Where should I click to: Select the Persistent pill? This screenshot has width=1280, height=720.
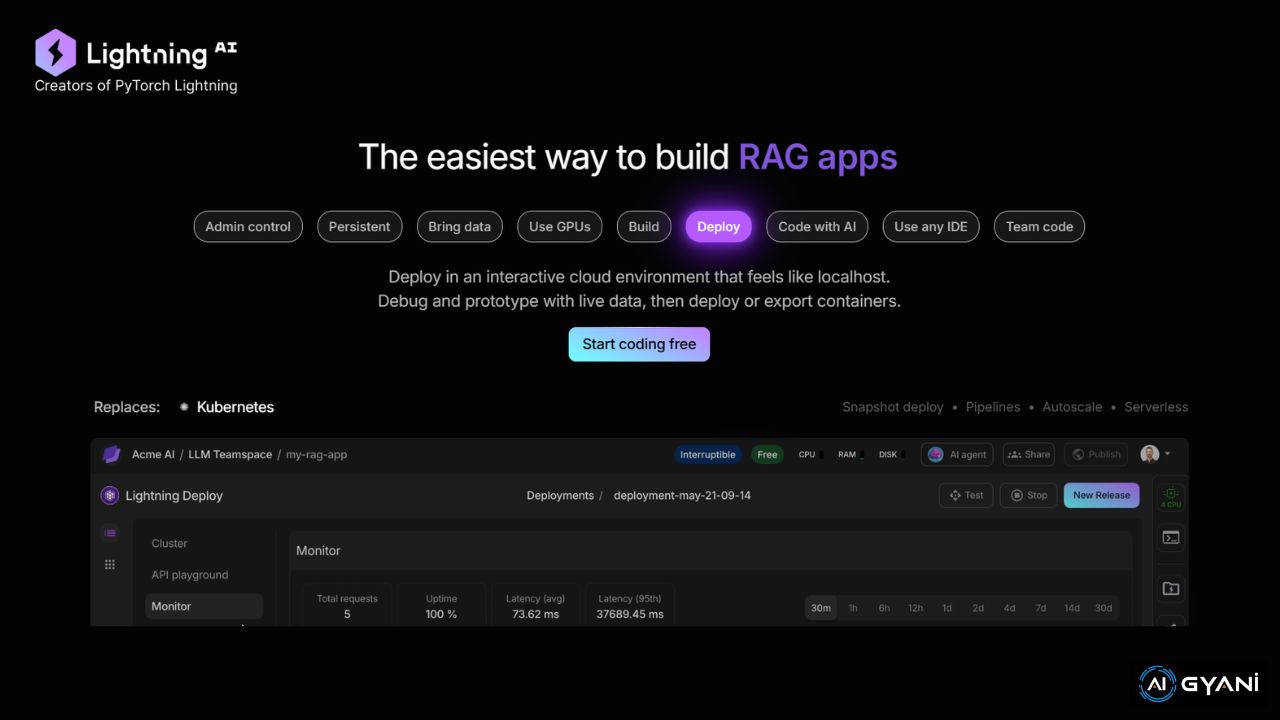click(360, 226)
